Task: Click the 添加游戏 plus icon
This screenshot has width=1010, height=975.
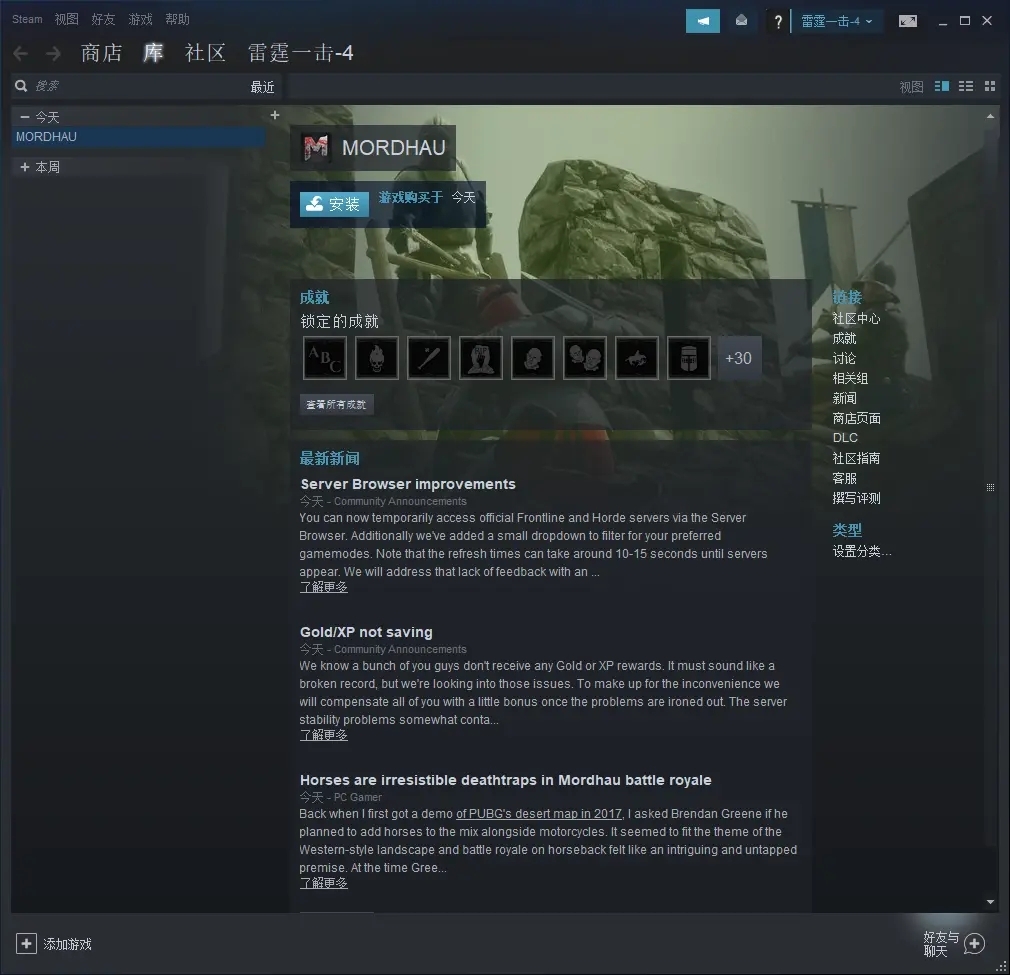Action: point(26,944)
